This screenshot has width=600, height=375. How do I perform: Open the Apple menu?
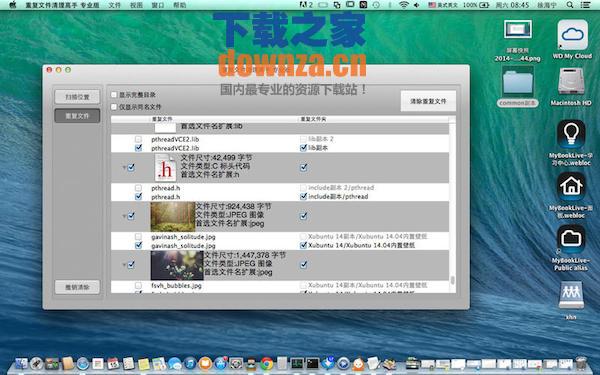point(13,5)
